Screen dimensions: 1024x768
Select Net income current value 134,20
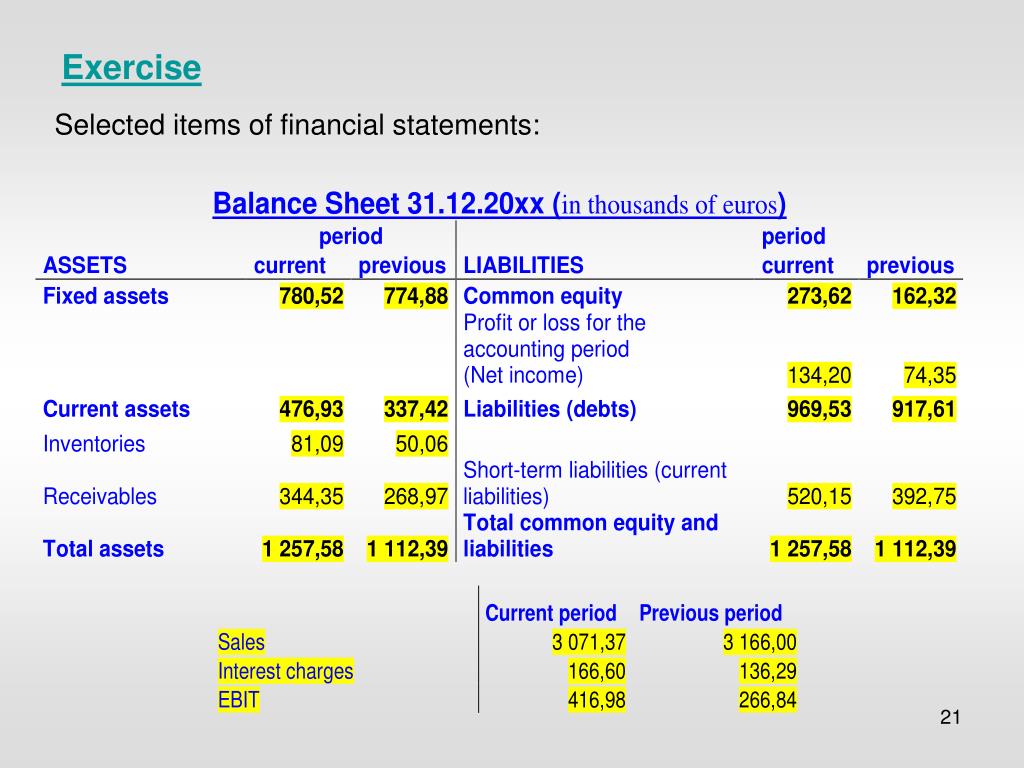819,376
